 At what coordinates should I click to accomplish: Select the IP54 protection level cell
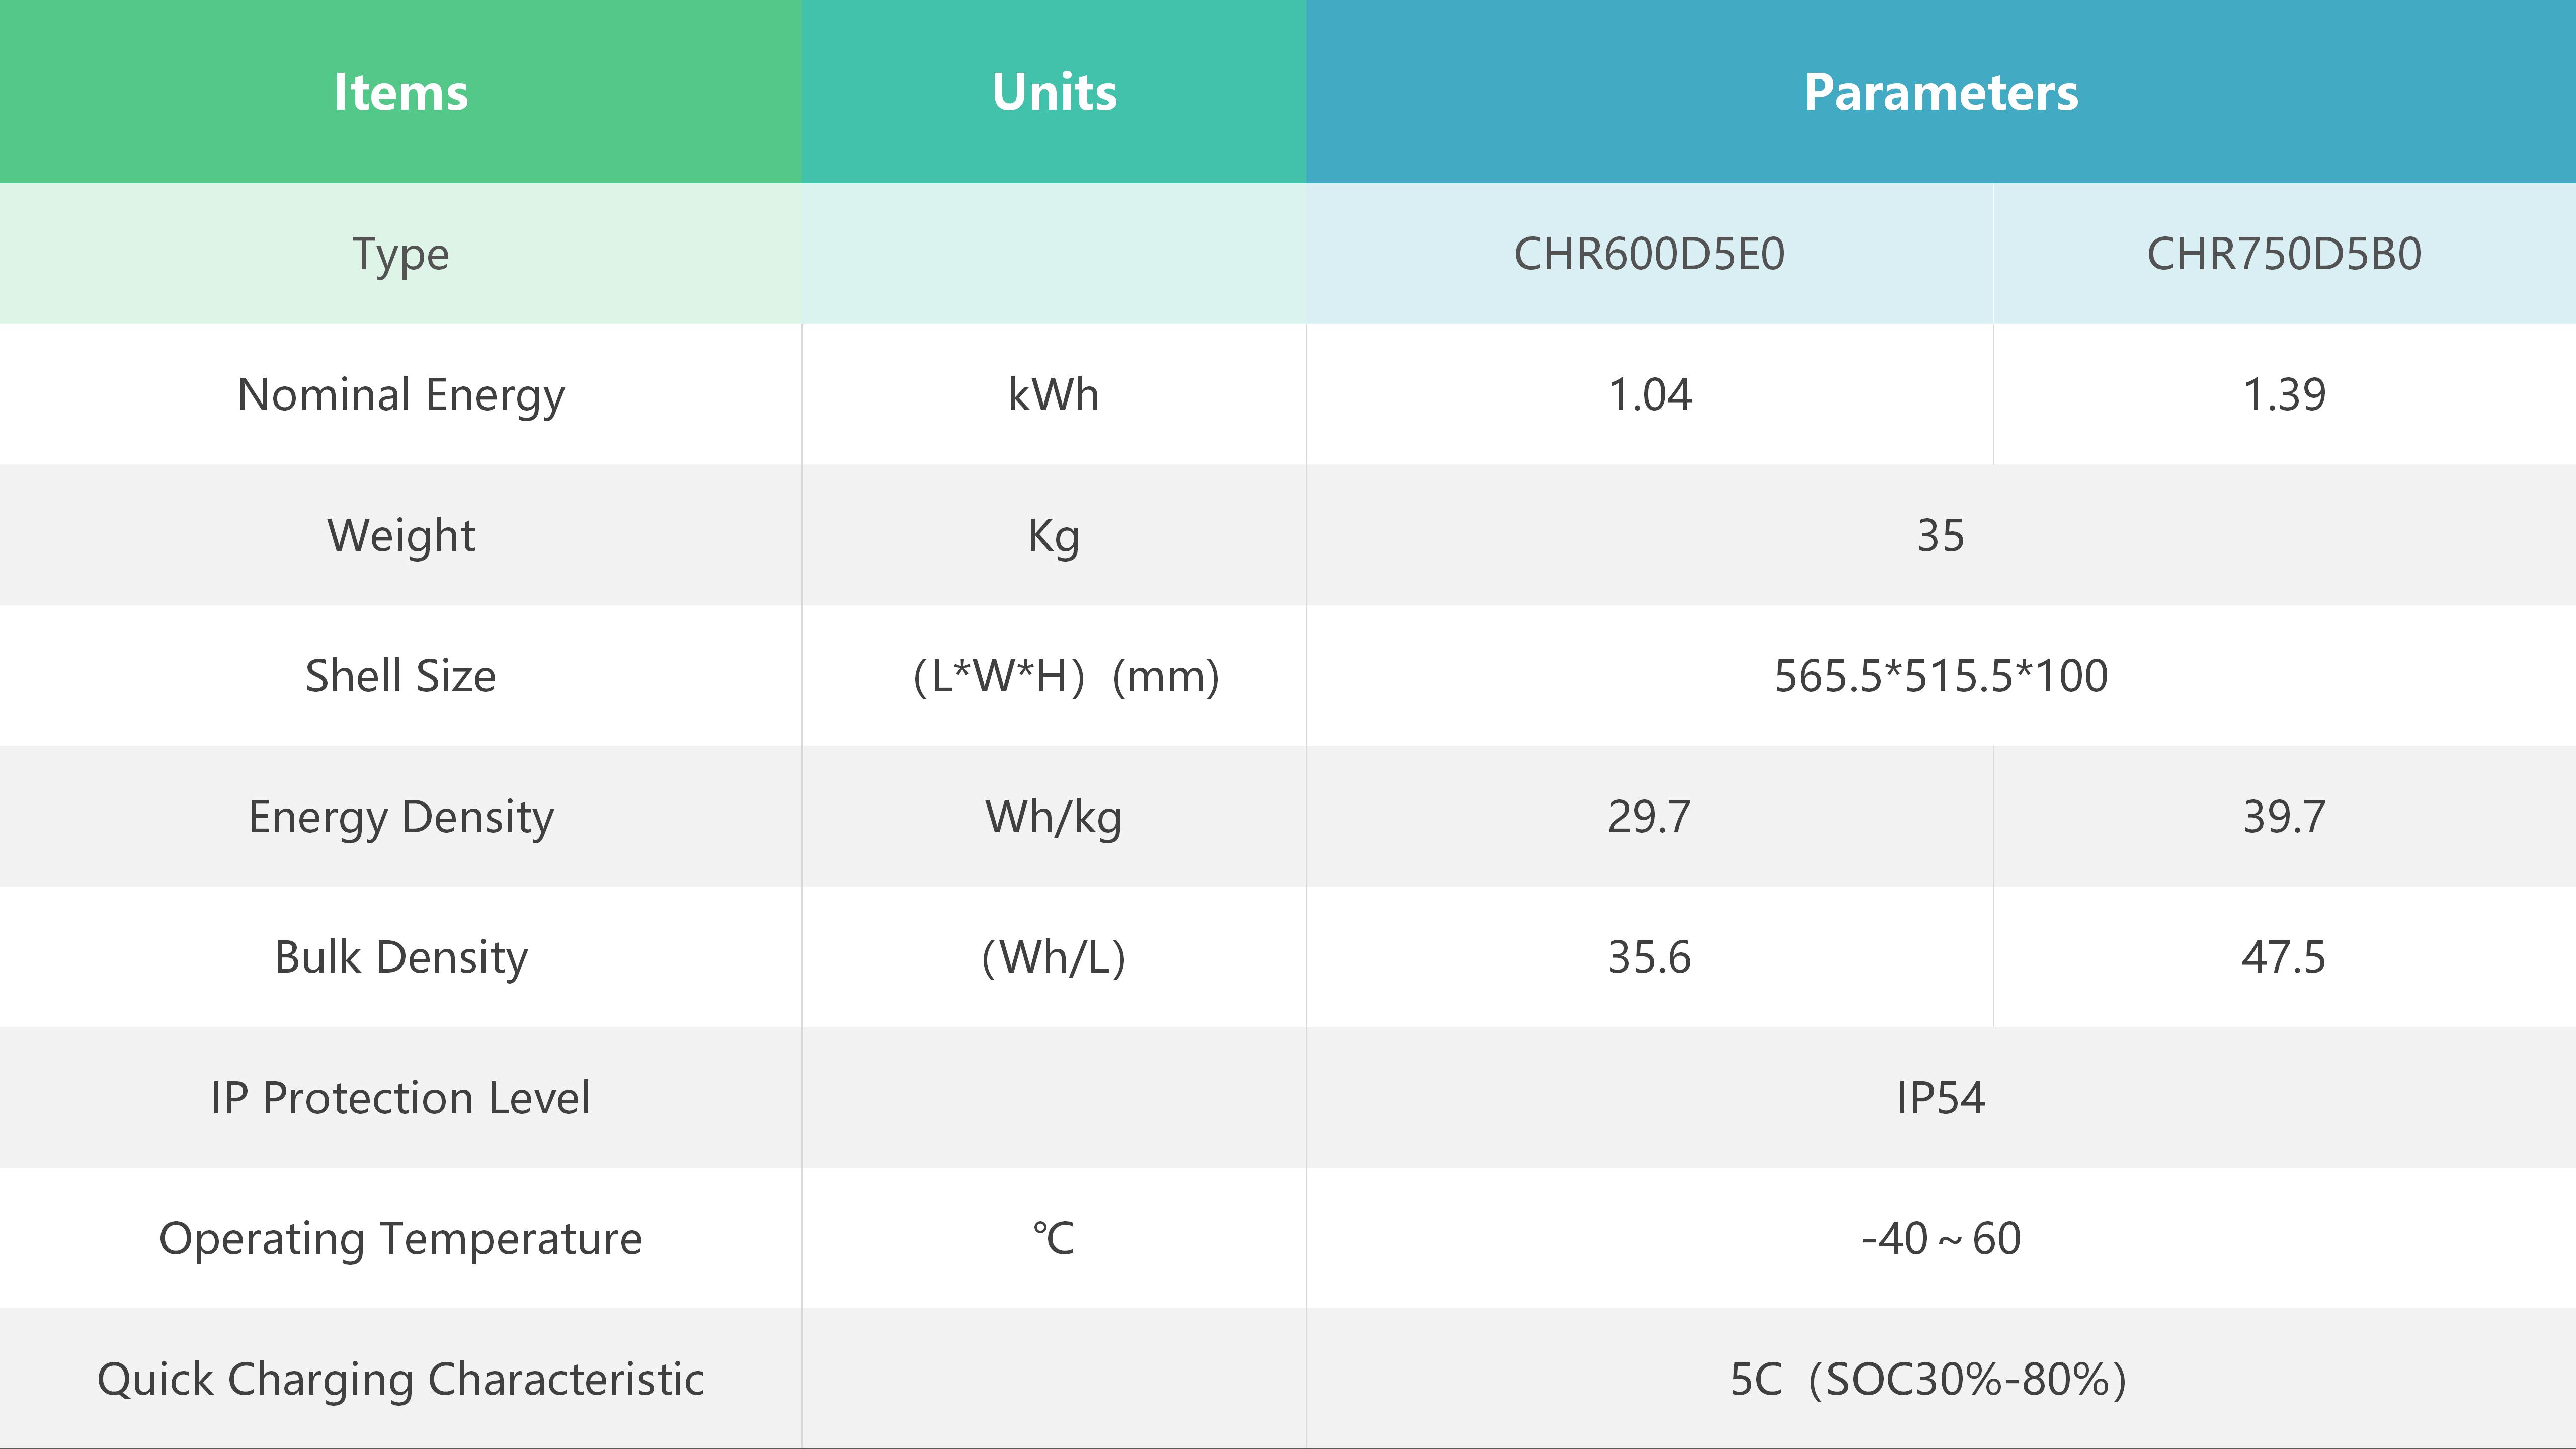pos(1940,1098)
